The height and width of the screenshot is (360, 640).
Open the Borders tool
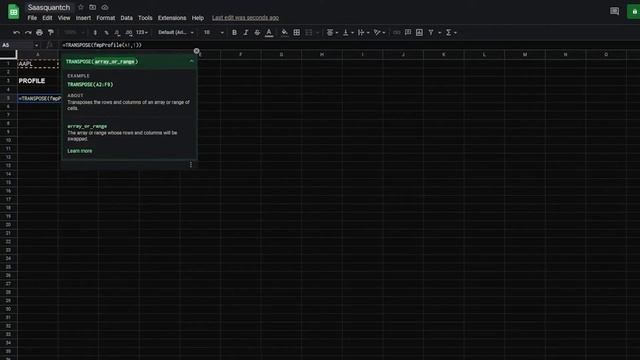[x=297, y=32]
